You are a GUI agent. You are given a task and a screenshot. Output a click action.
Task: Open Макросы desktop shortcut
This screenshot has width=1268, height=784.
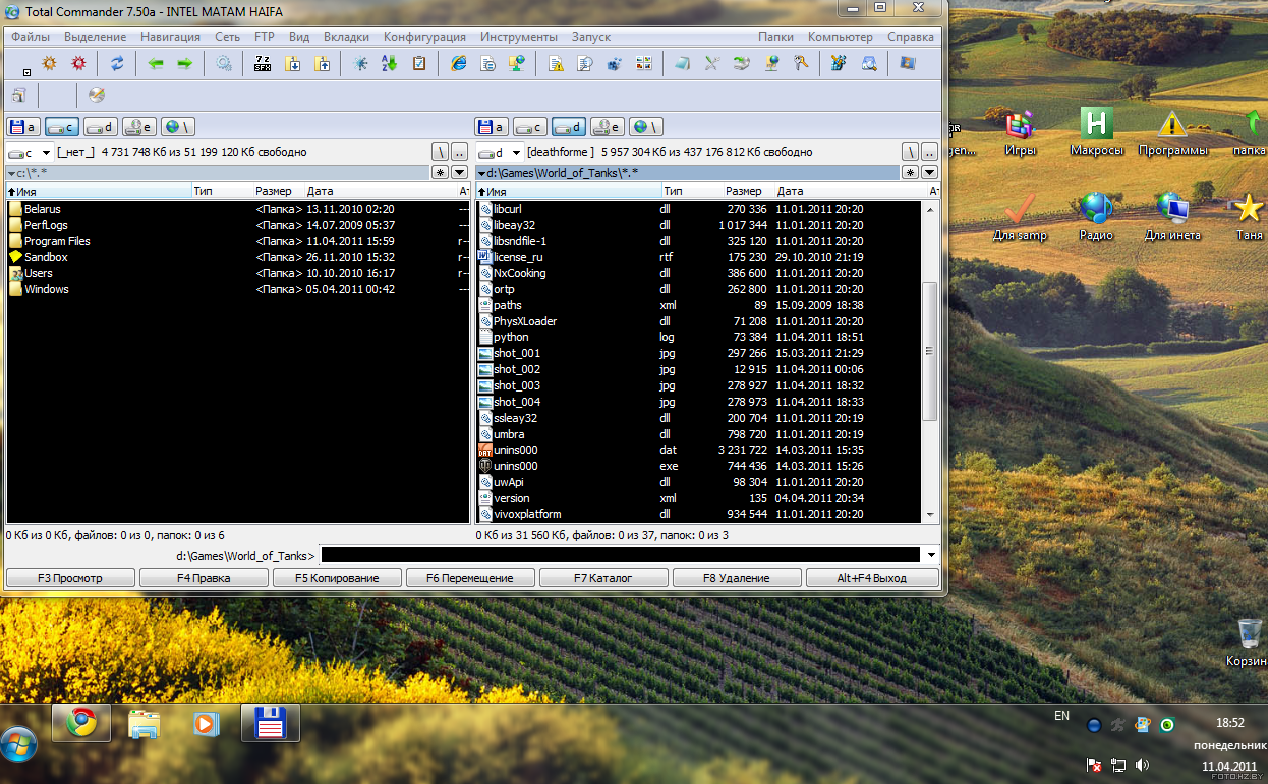coord(1097,133)
